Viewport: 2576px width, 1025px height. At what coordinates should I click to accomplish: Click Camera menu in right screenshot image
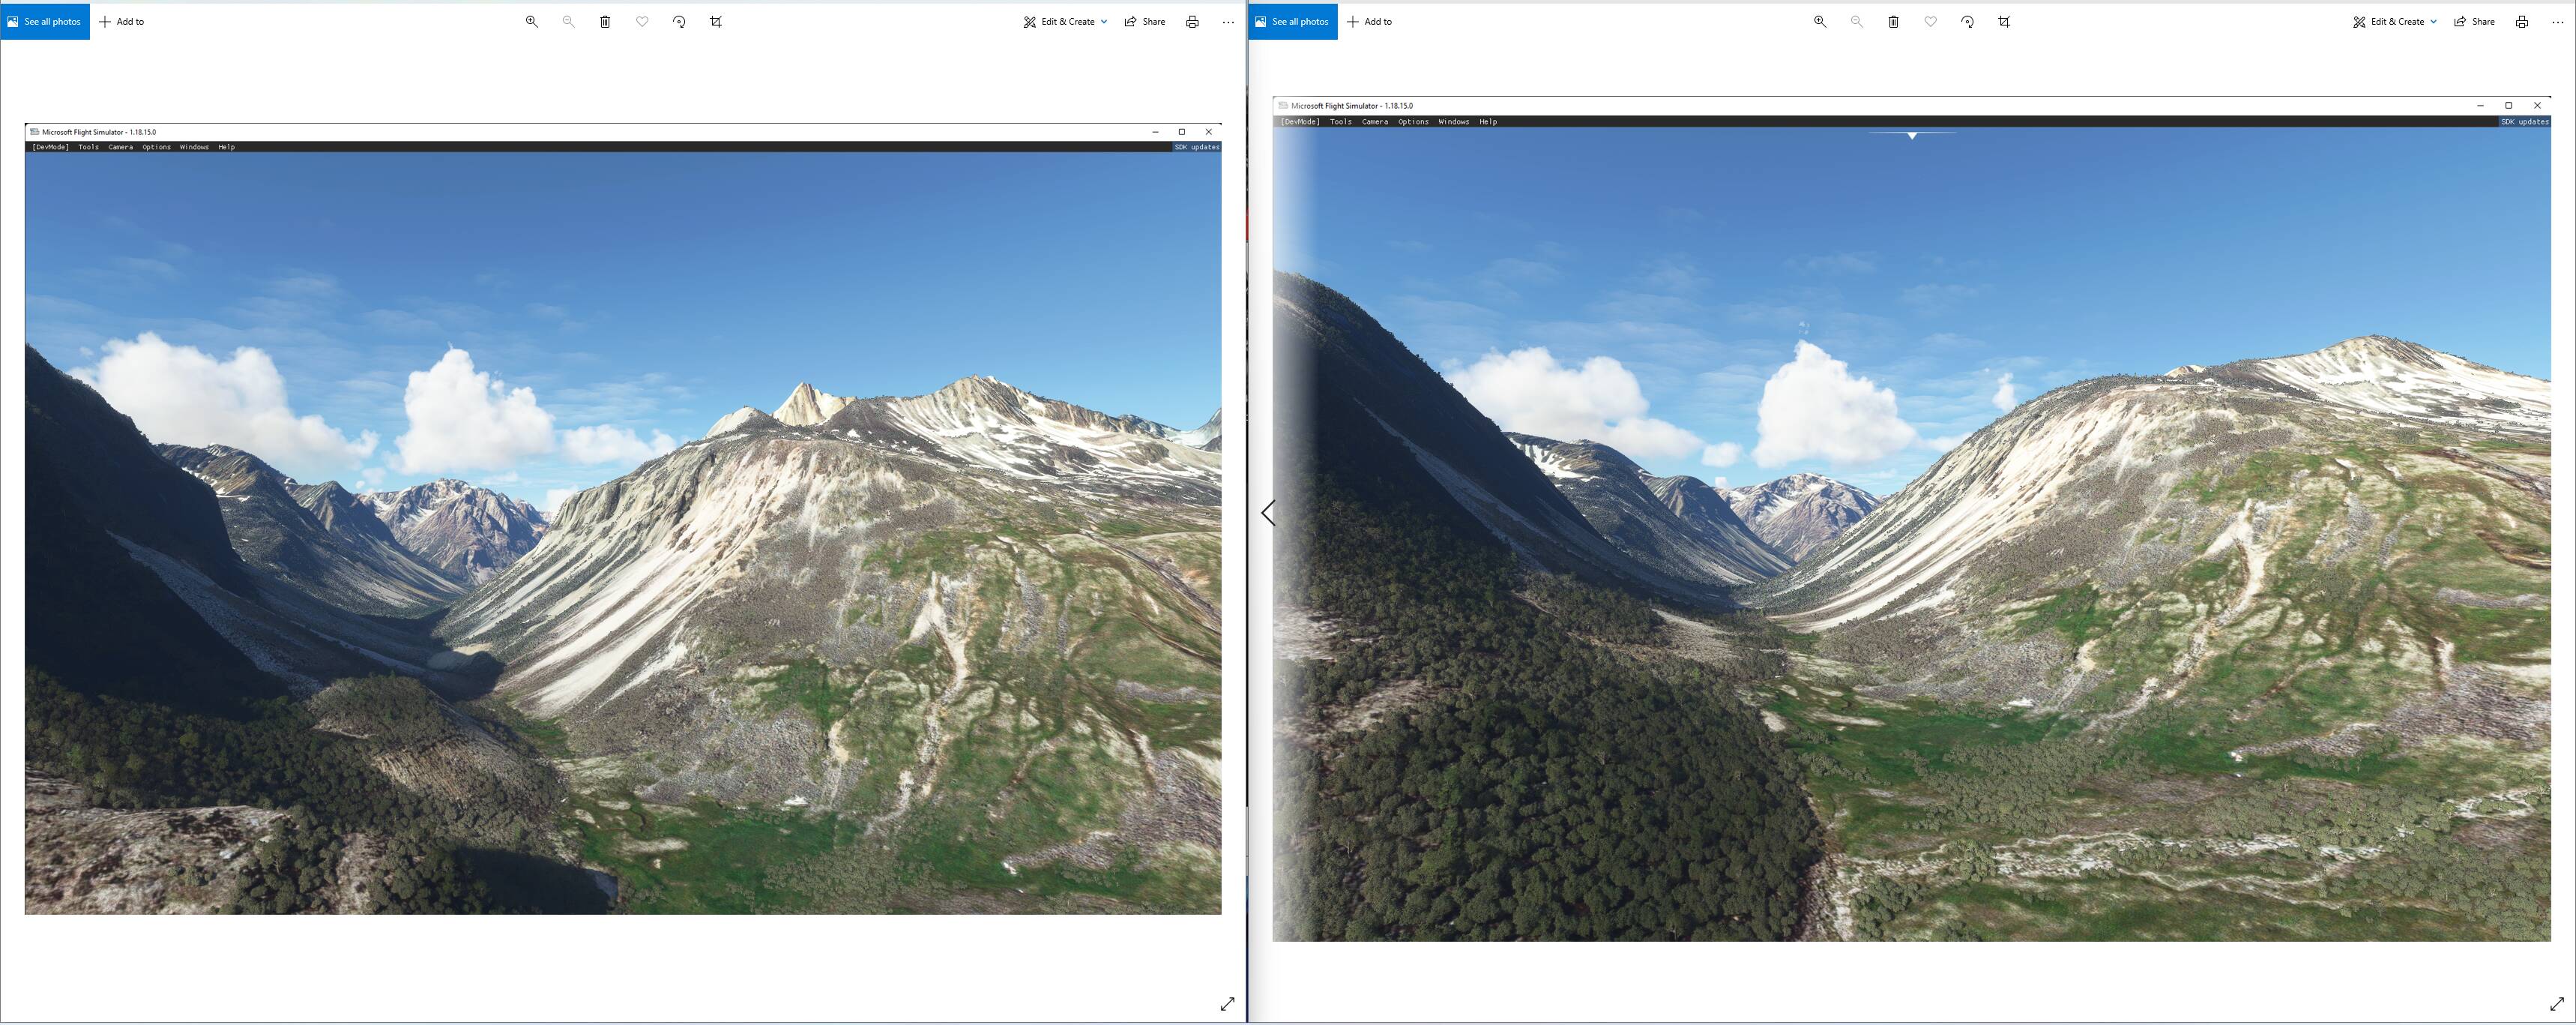pyautogui.click(x=1375, y=122)
